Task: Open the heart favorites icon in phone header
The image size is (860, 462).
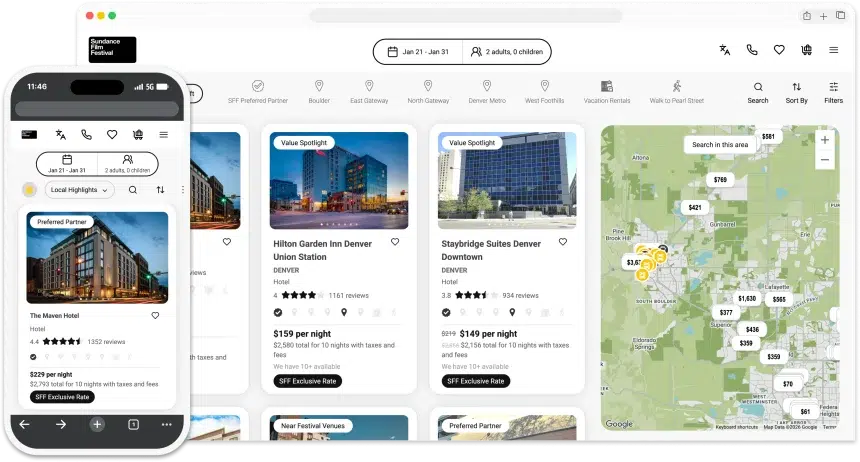Action: point(112,134)
